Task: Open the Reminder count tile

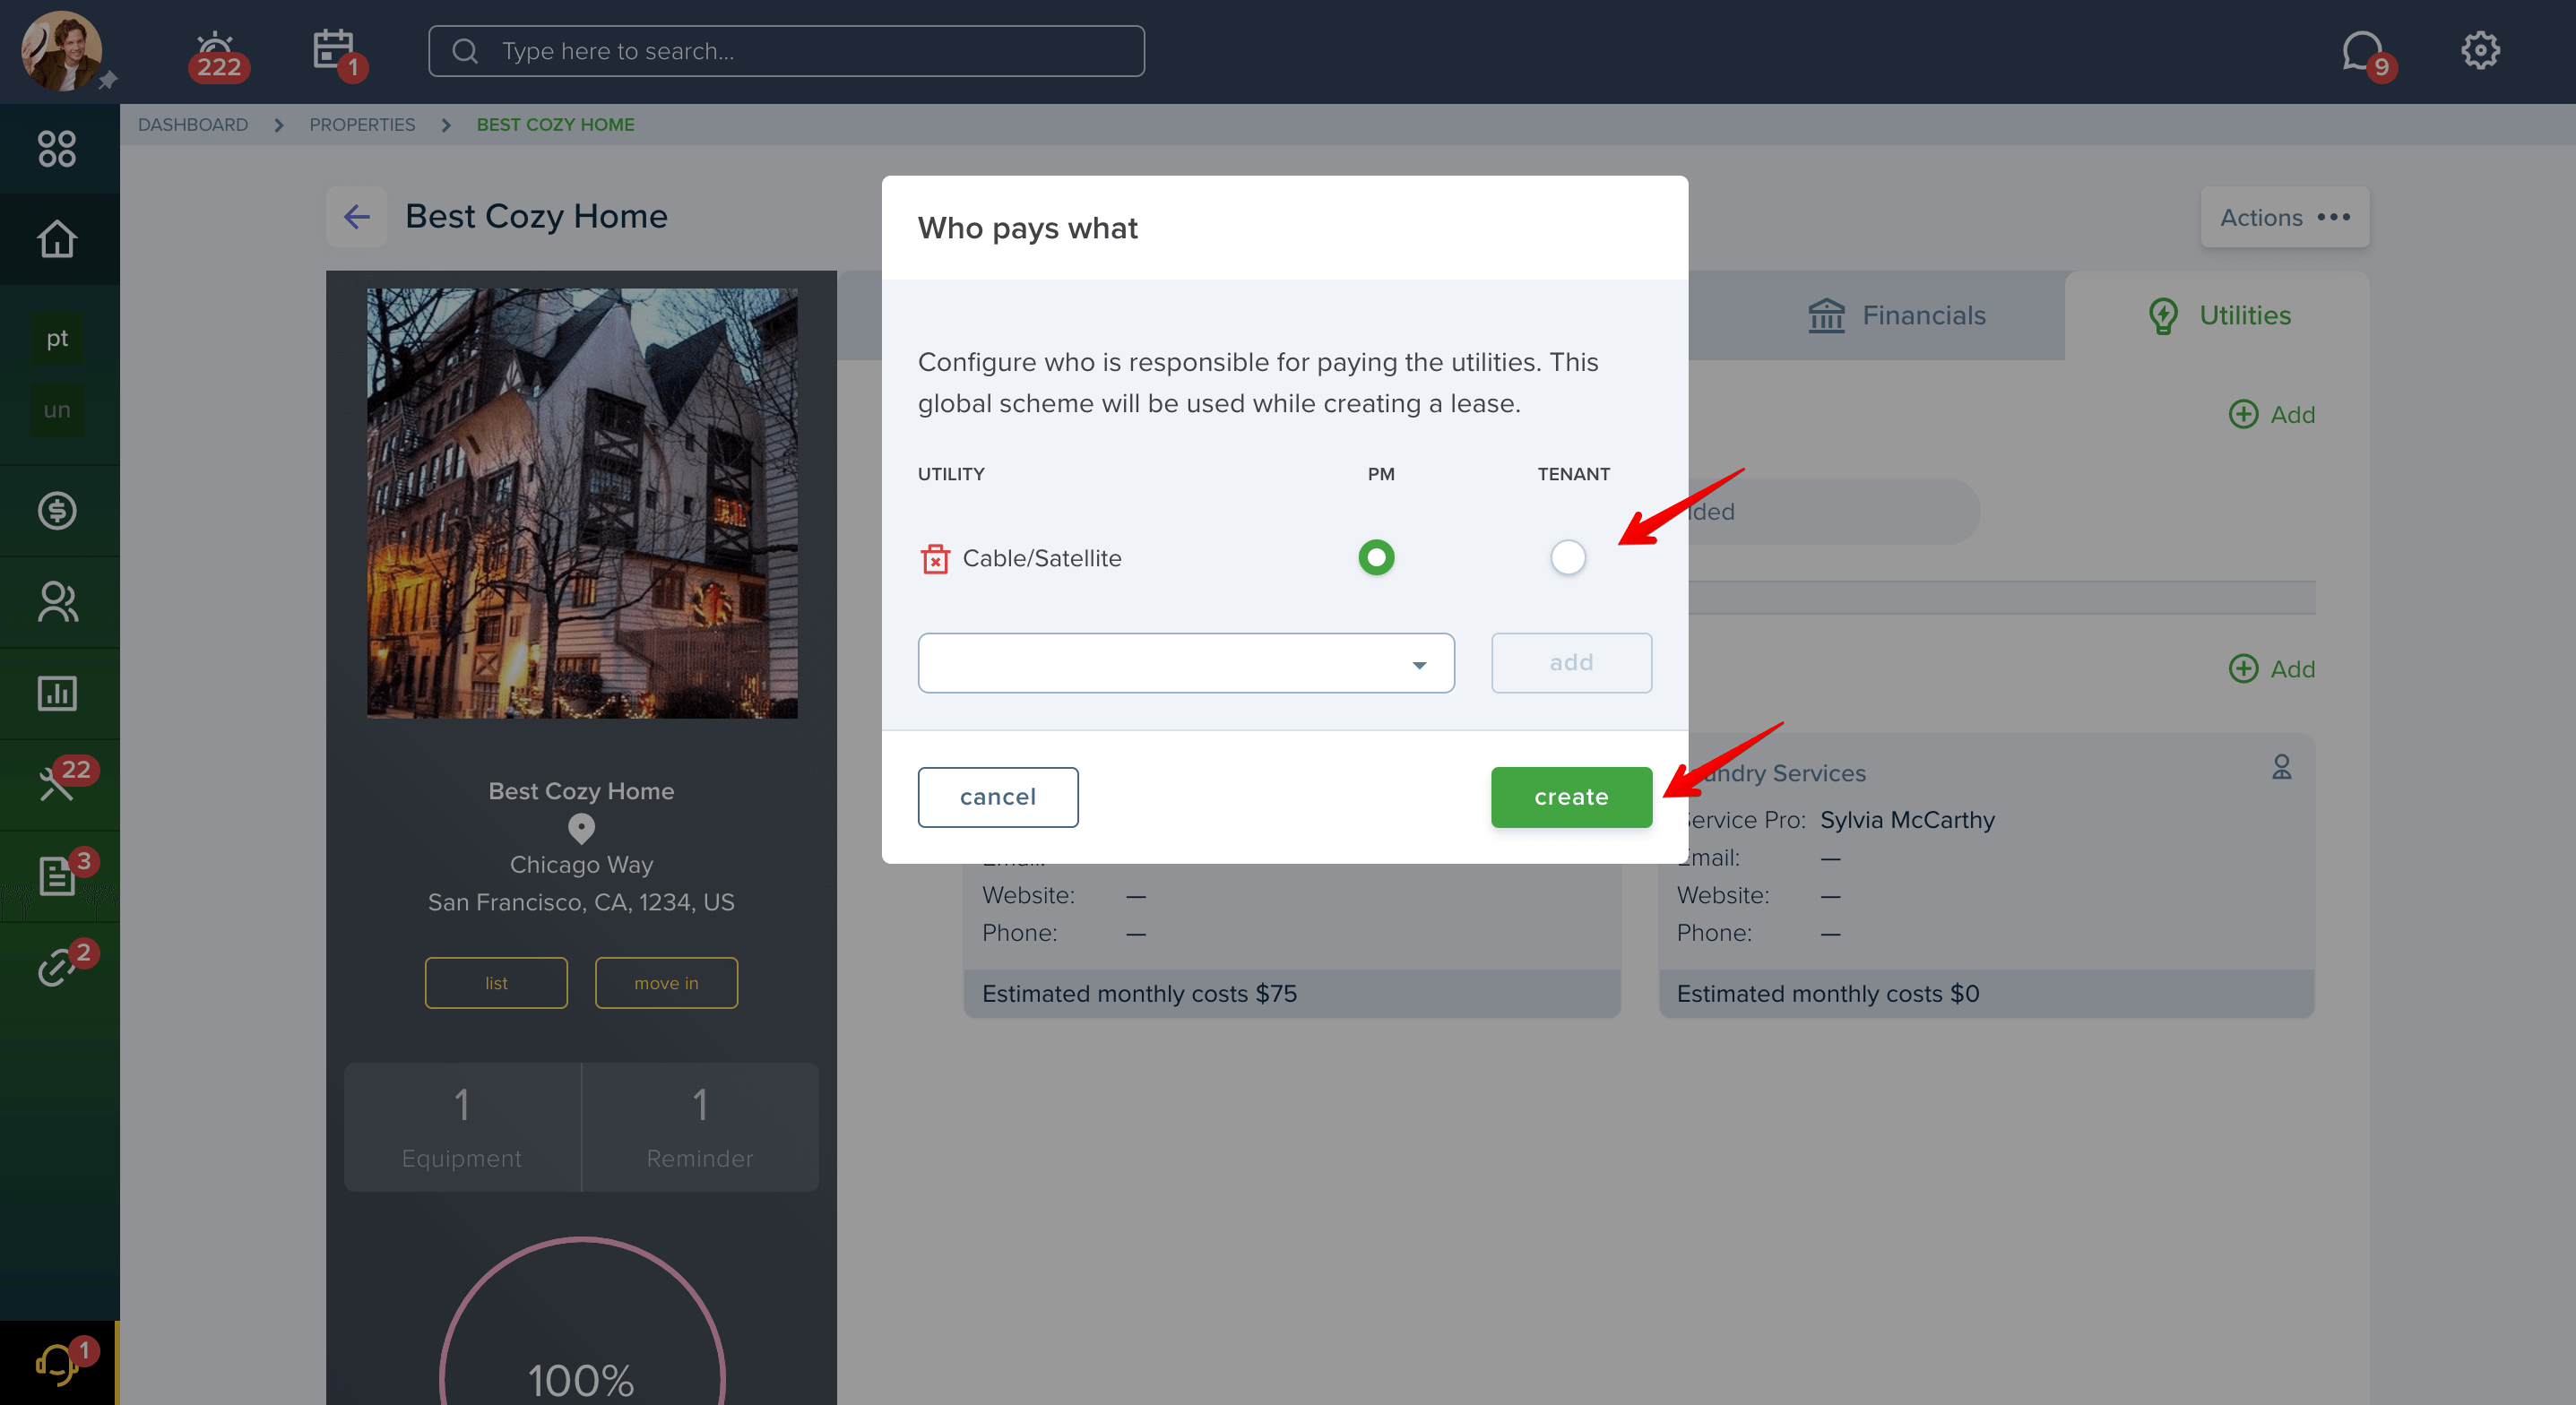Action: [x=700, y=1127]
